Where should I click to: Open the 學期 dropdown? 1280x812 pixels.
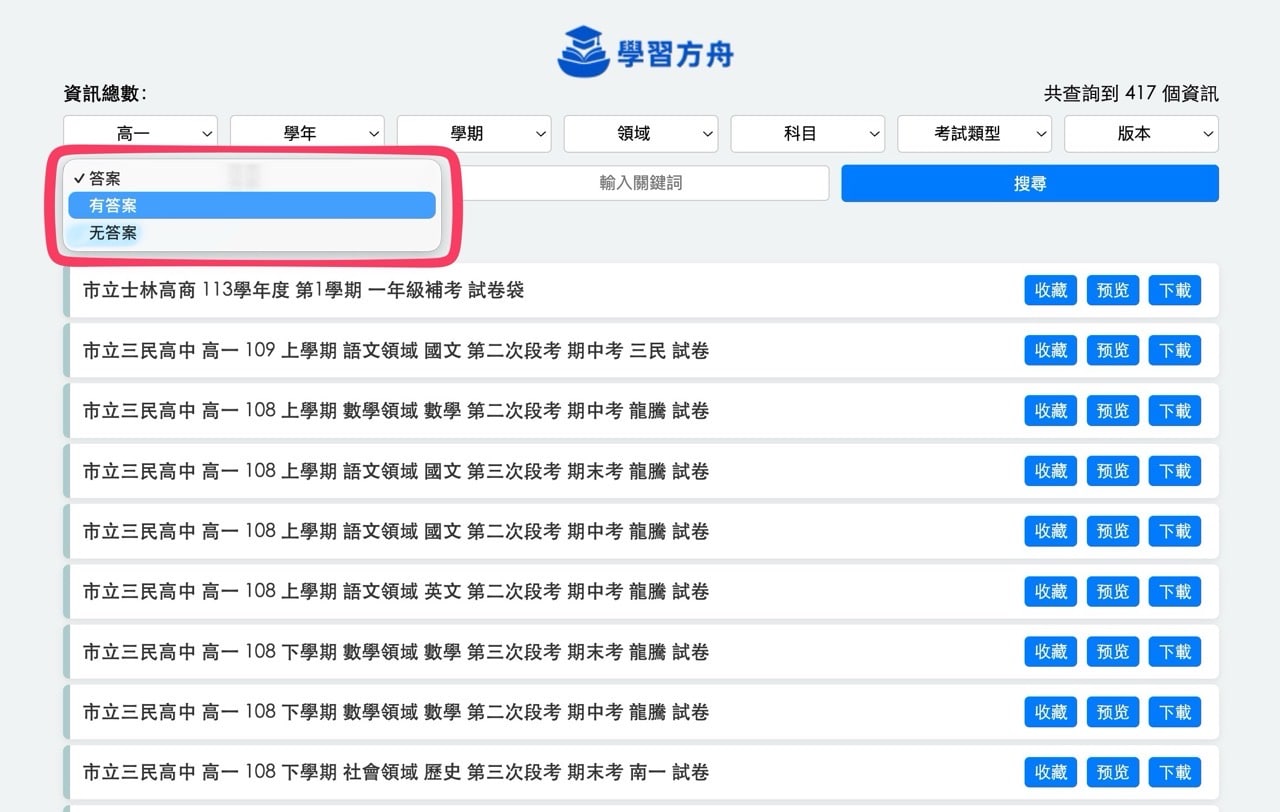[x=474, y=133]
